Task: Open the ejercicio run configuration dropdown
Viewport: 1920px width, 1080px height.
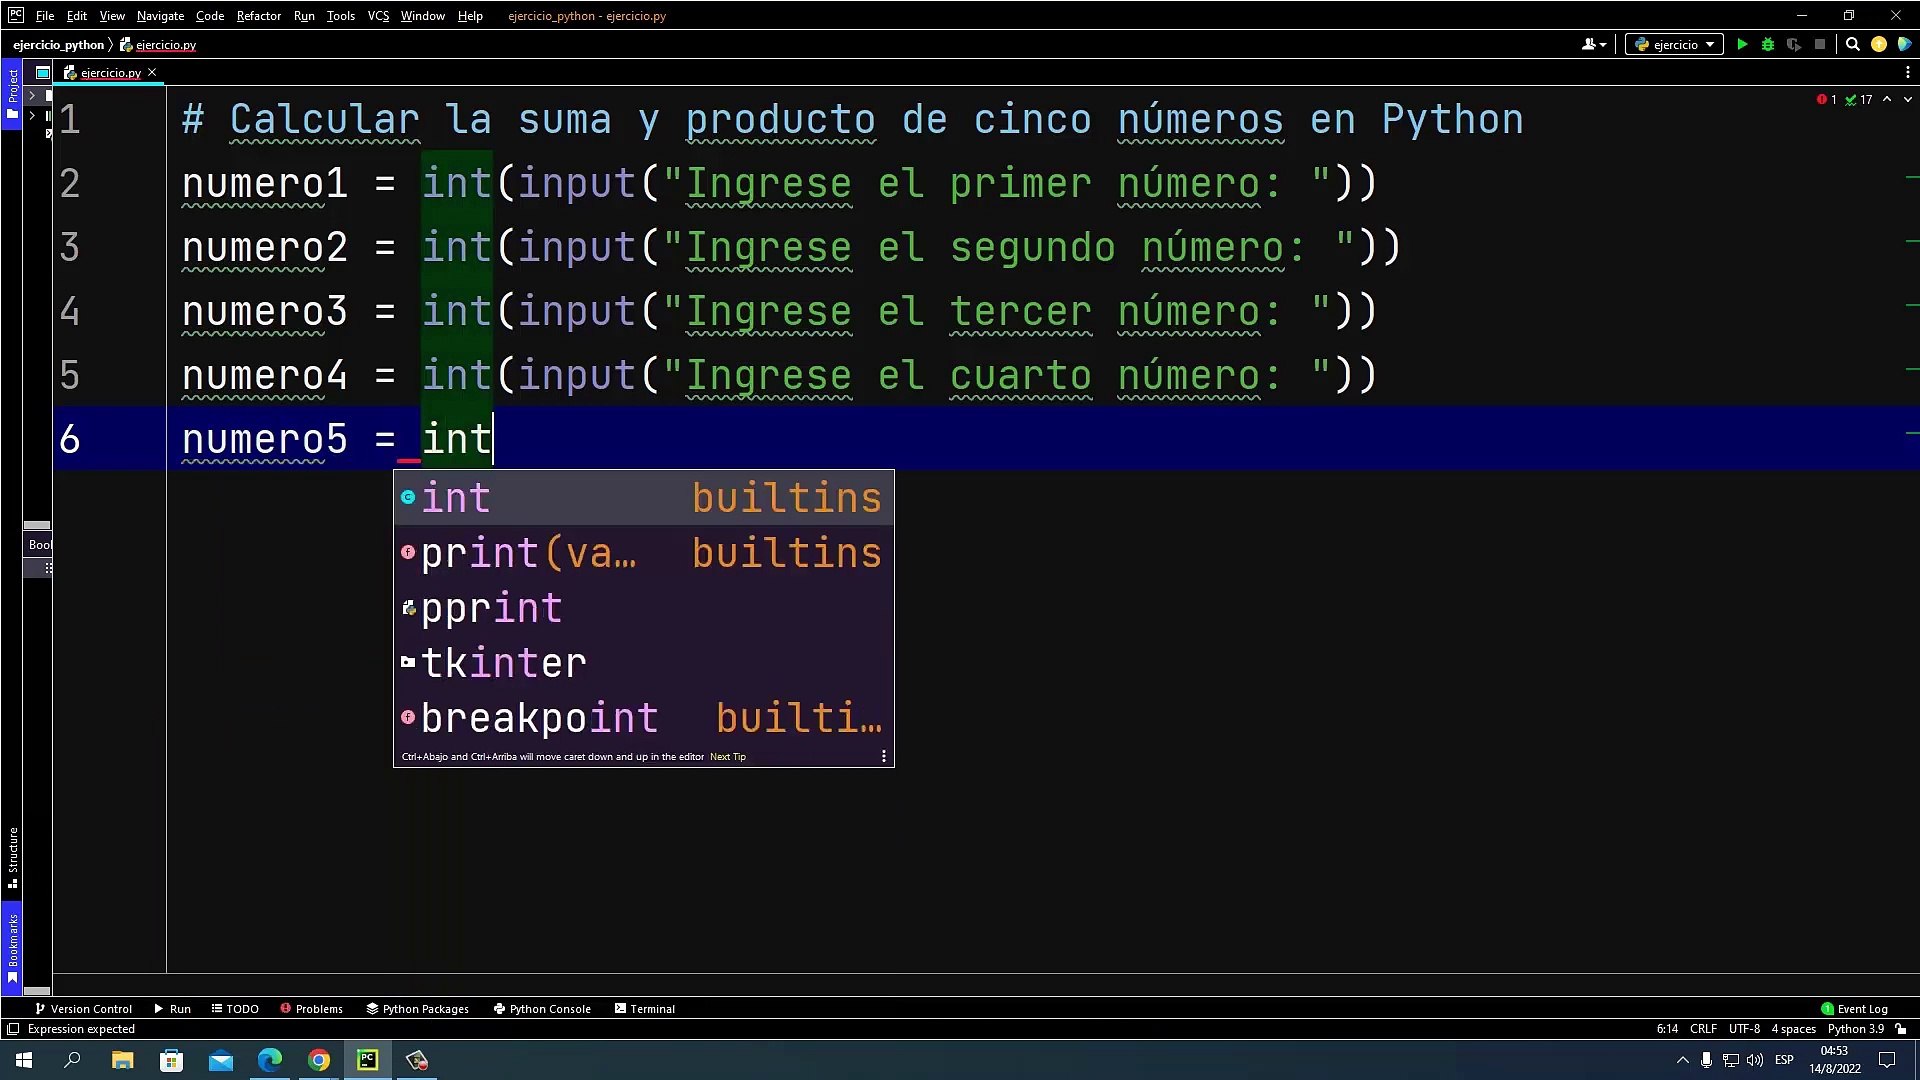Action: [x=1674, y=44]
